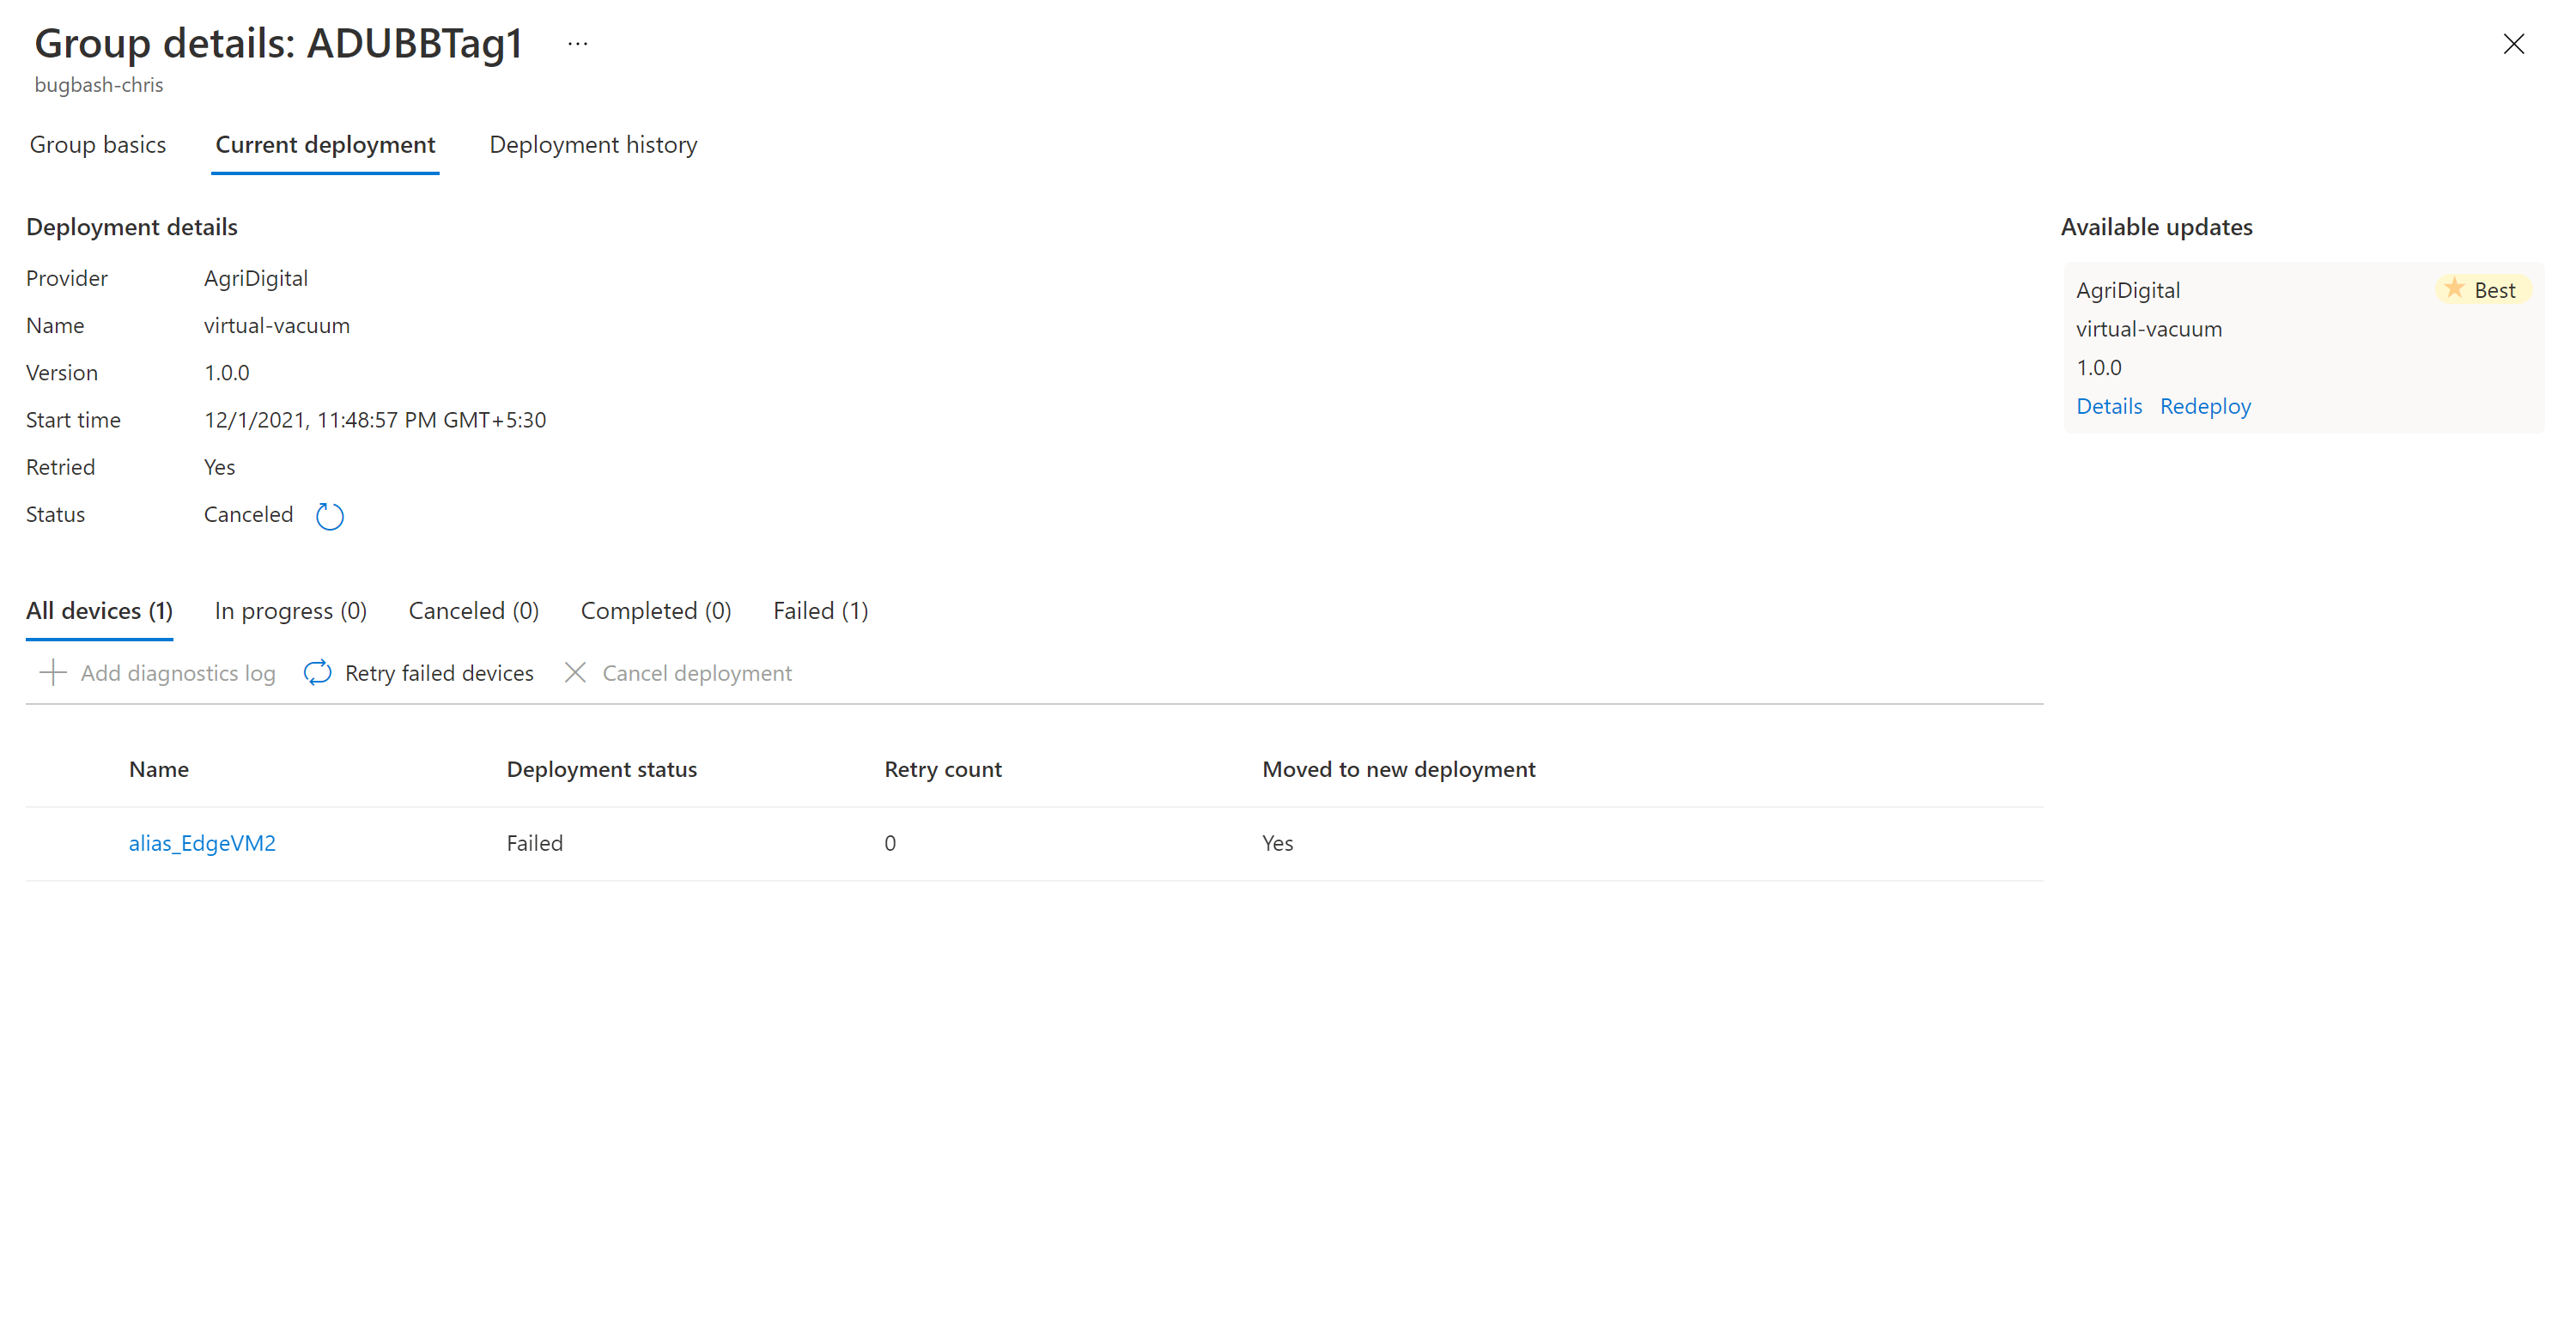Click the Redeploy link for virtual-vacuum
The width and height of the screenshot is (2576, 1341).
2204,406
